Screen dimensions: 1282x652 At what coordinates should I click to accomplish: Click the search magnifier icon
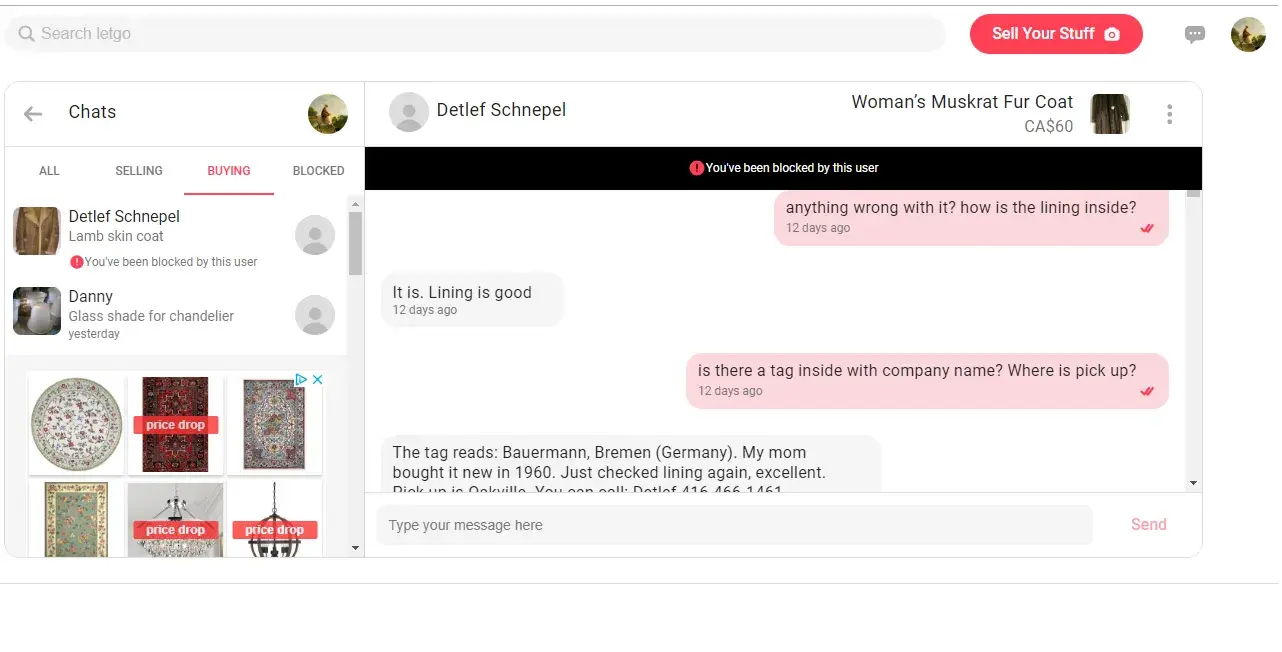tap(26, 34)
